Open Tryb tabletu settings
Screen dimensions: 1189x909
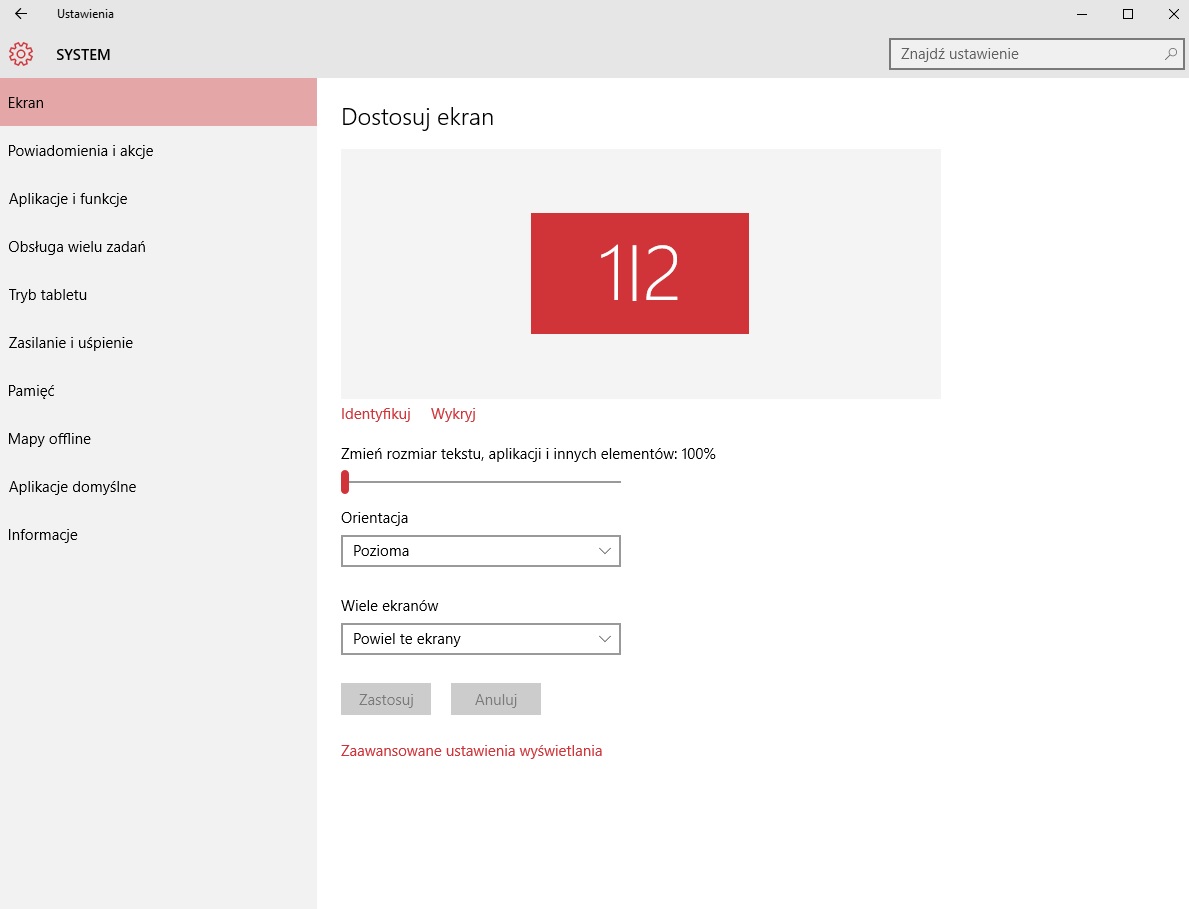coord(158,295)
